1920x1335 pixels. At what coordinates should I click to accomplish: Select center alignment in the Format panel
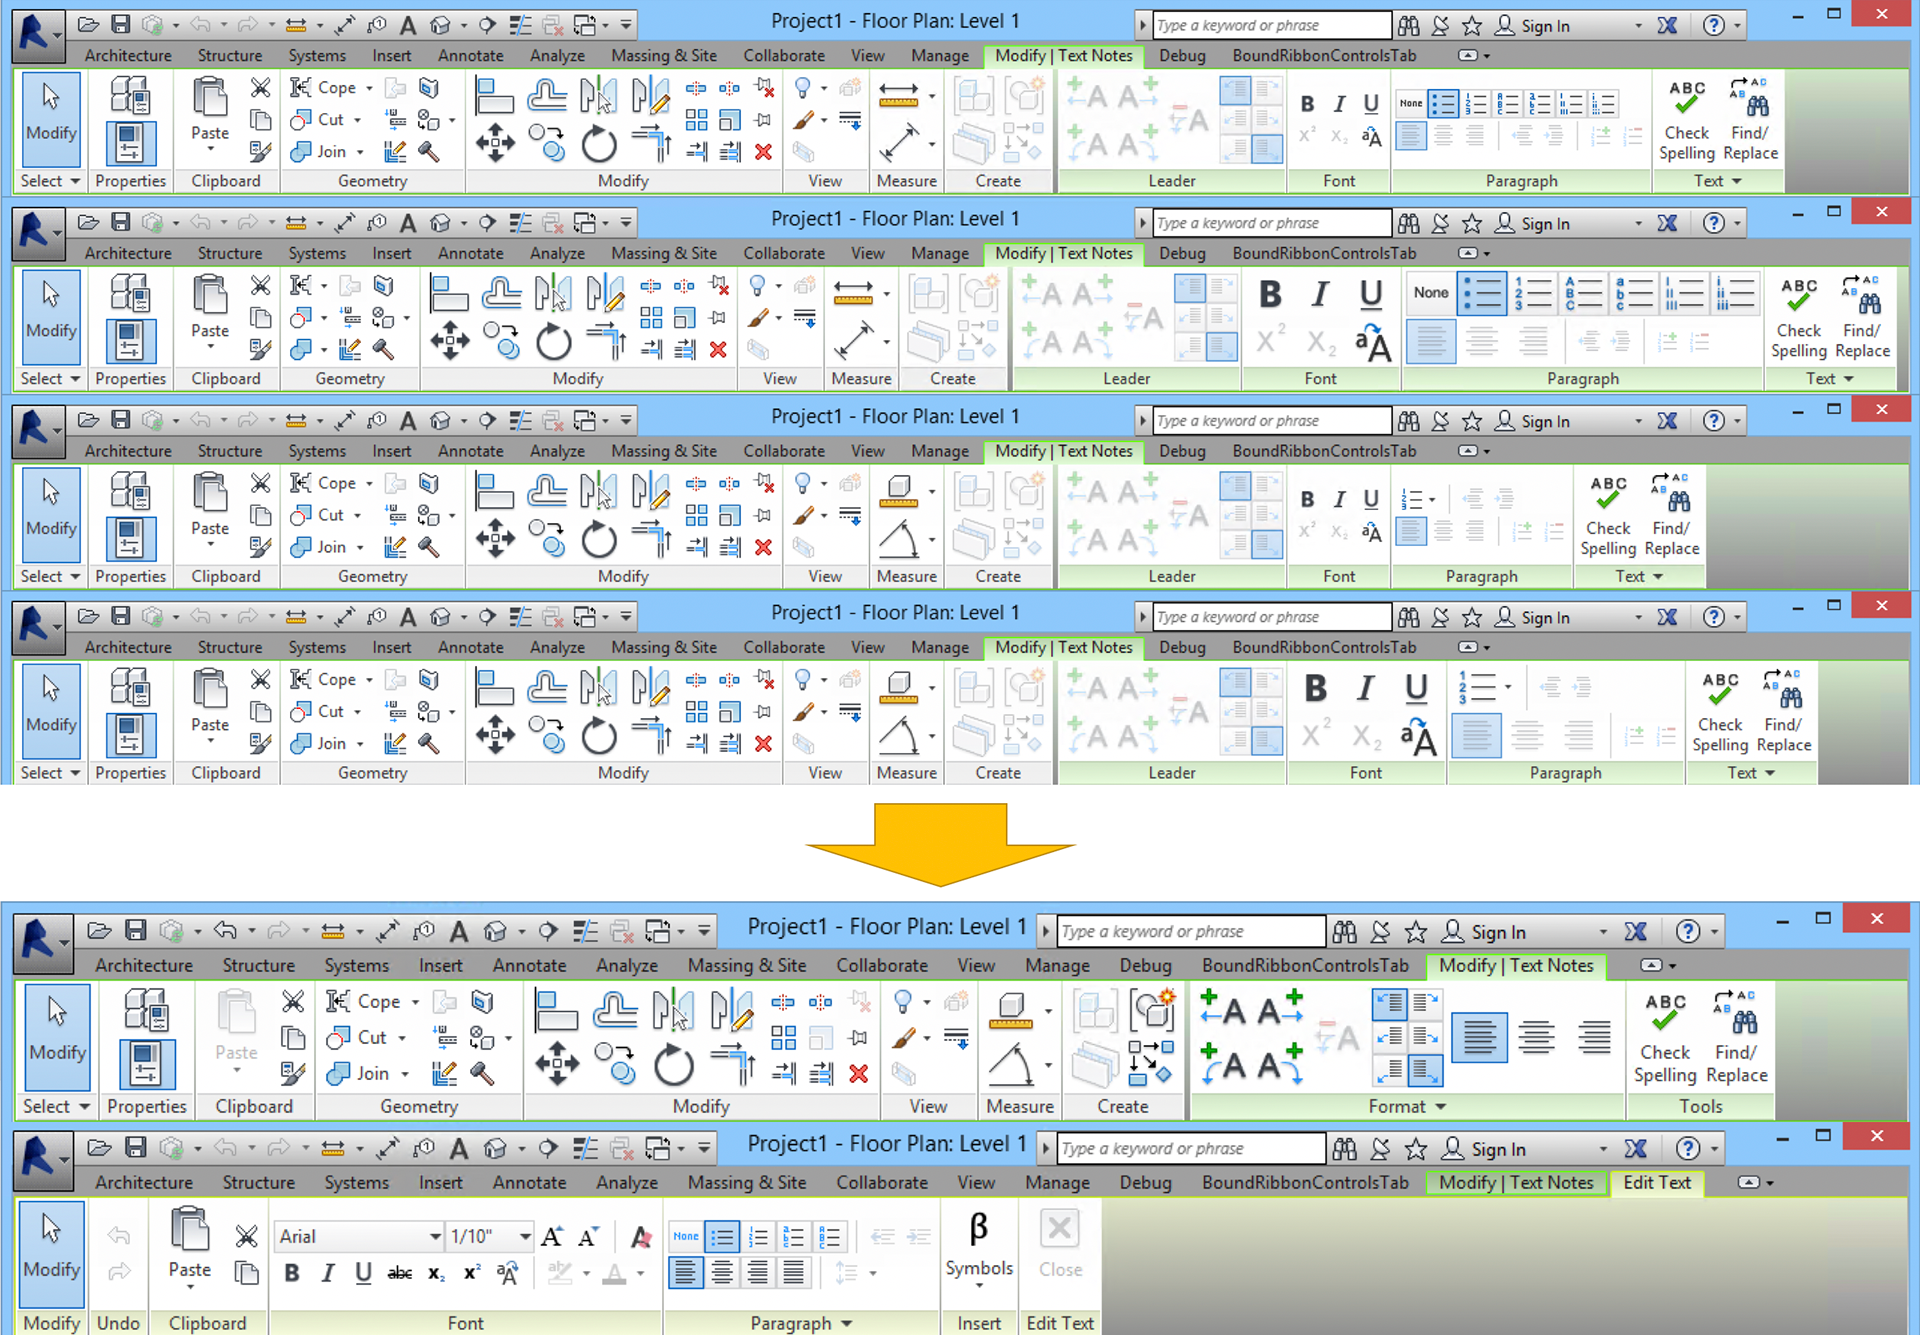(x=1536, y=1038)
